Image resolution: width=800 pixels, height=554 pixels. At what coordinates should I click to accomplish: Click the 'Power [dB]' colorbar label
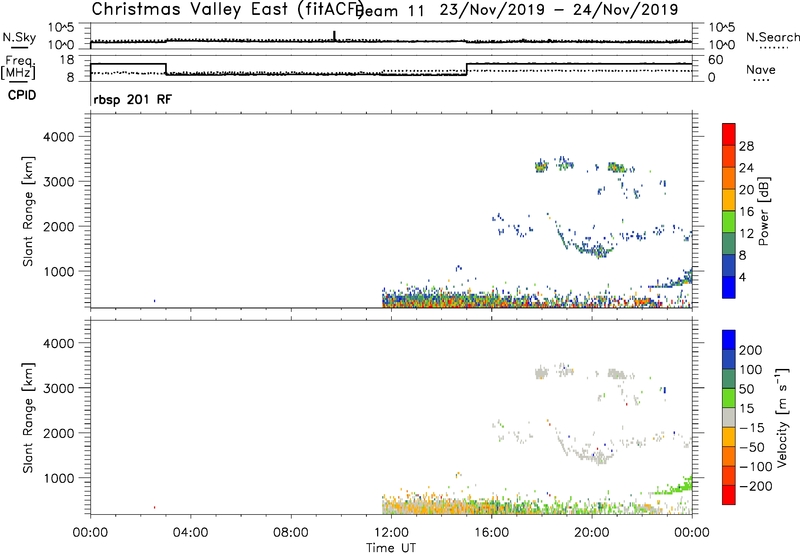pos(763,211)
